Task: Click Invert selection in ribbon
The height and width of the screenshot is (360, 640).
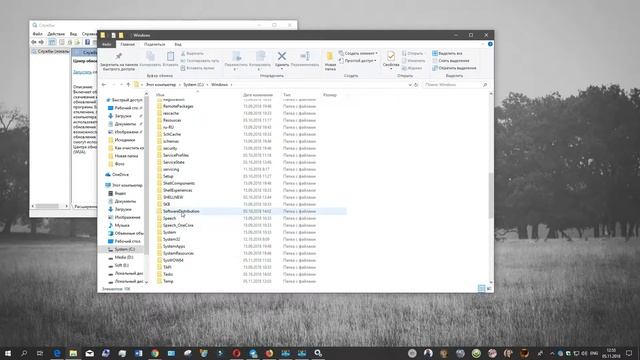Action: coord(454,68)
